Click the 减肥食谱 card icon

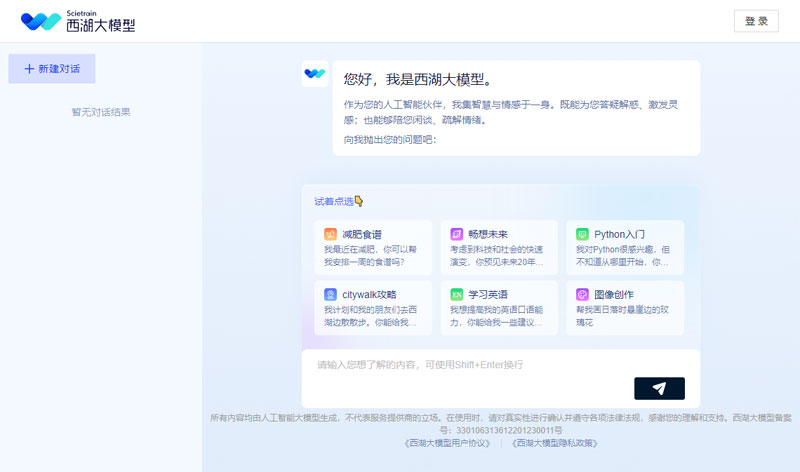click(x=330, y=234)
